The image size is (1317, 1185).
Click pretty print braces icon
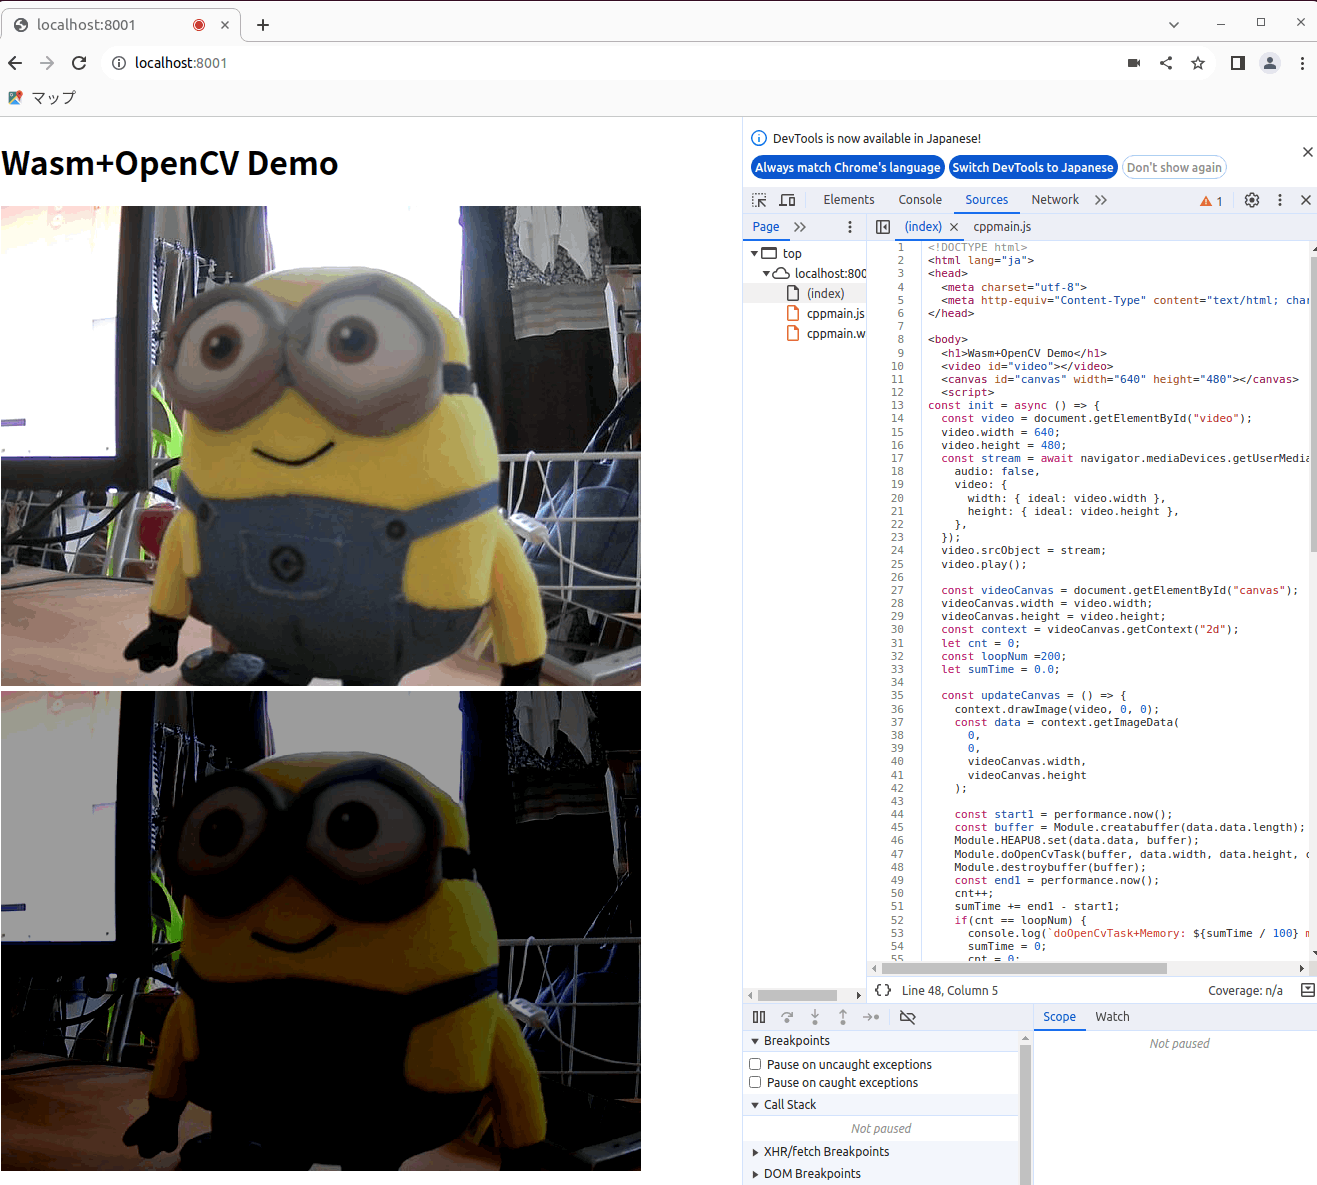(x=883, y=990)
